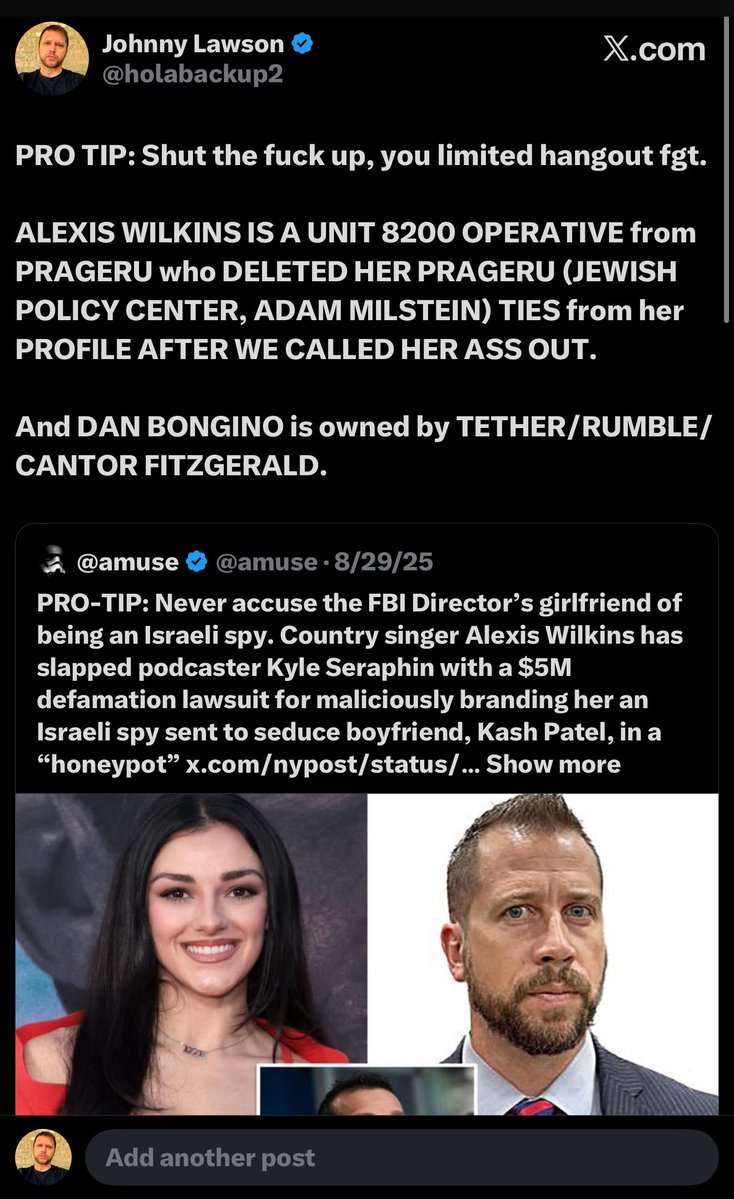Click the blue verified badge beside Johnny Lawson
This screenshot has width=734, height=1199.
point(303,44)
